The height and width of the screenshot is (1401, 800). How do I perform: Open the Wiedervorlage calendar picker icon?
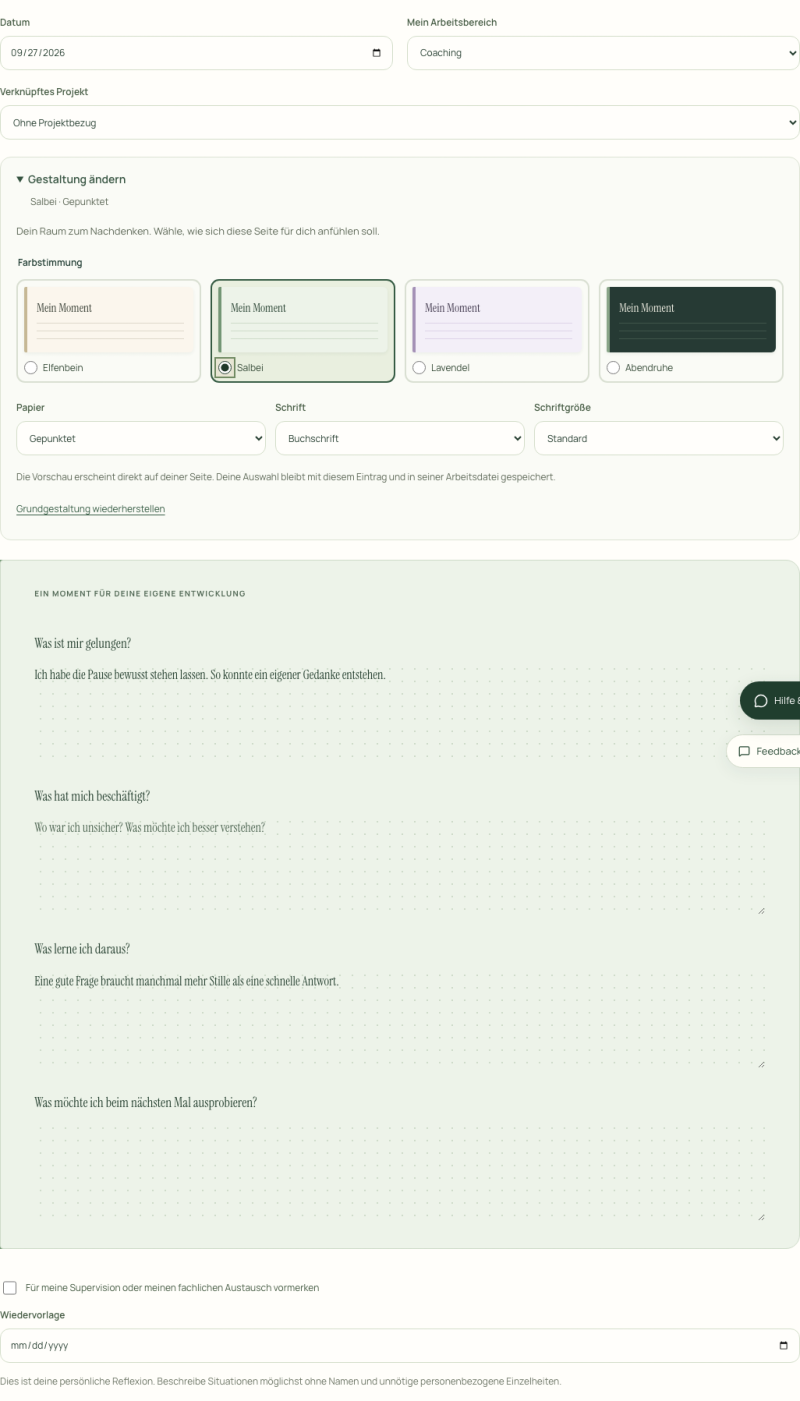[783, 1345]
